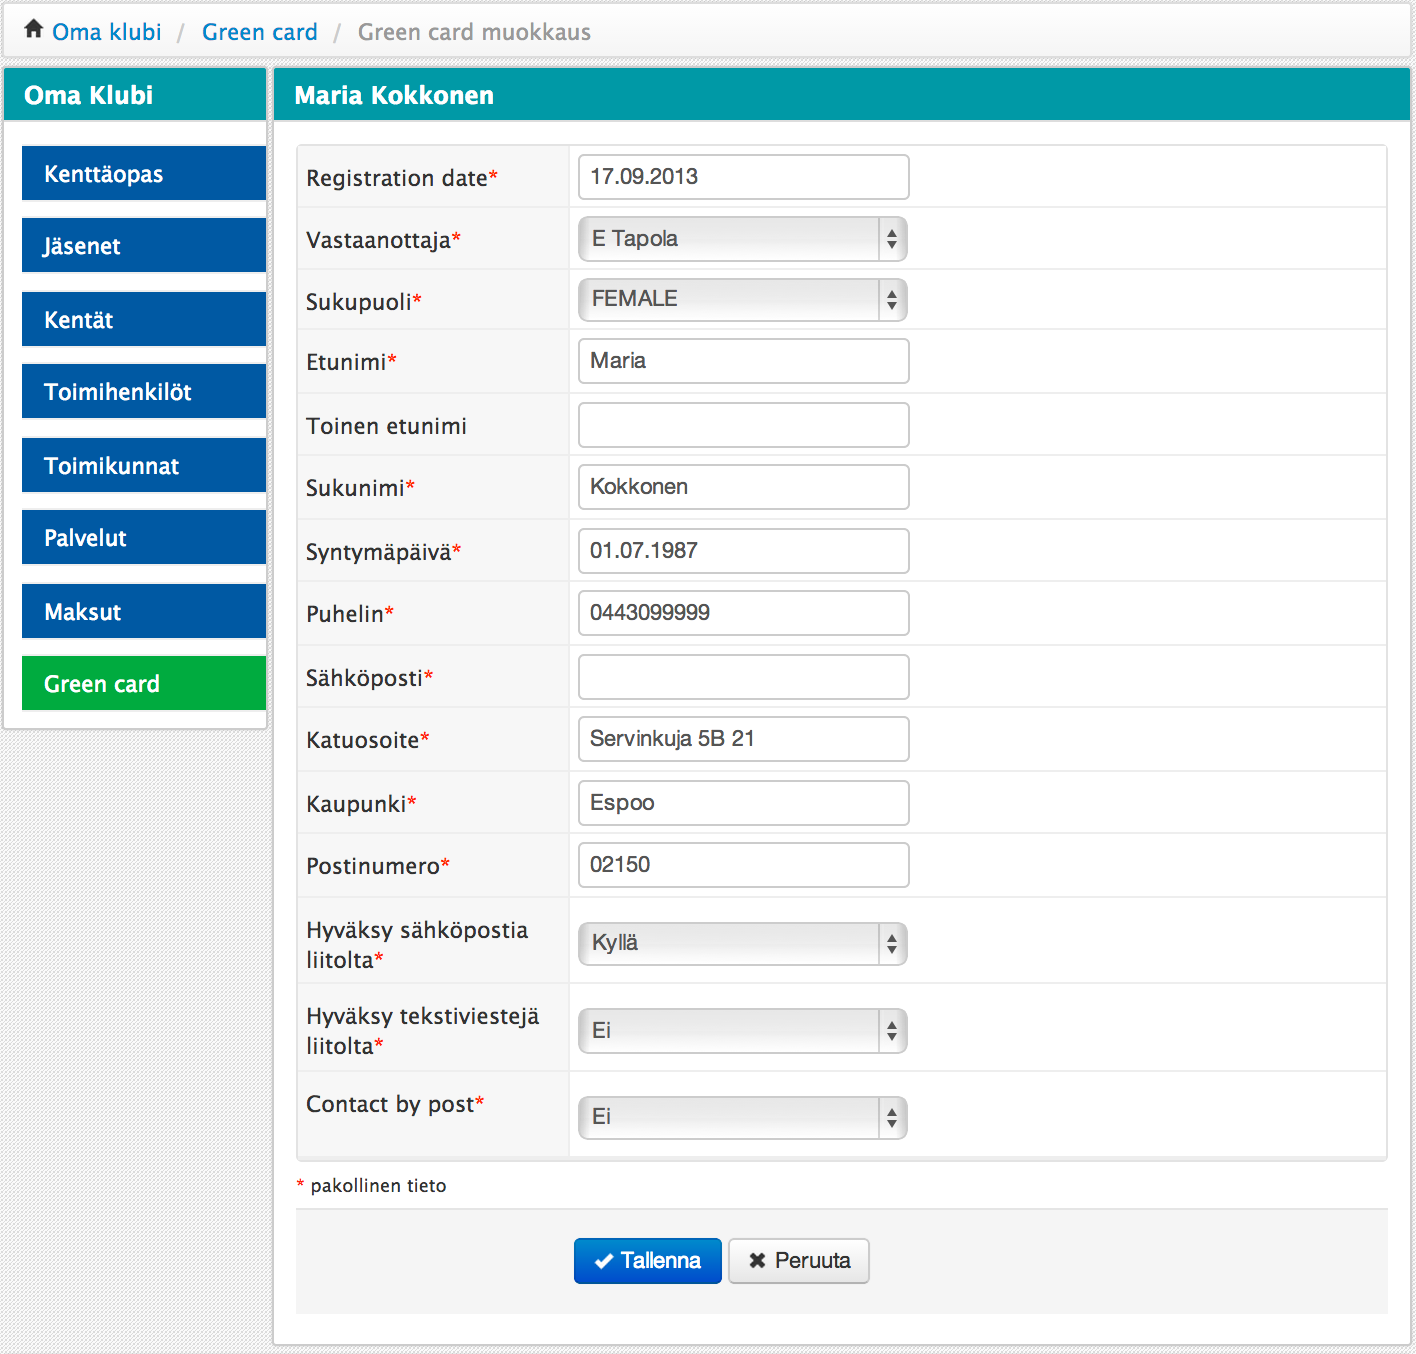Click Green card breadcrumb link

(x=259, y=32)
